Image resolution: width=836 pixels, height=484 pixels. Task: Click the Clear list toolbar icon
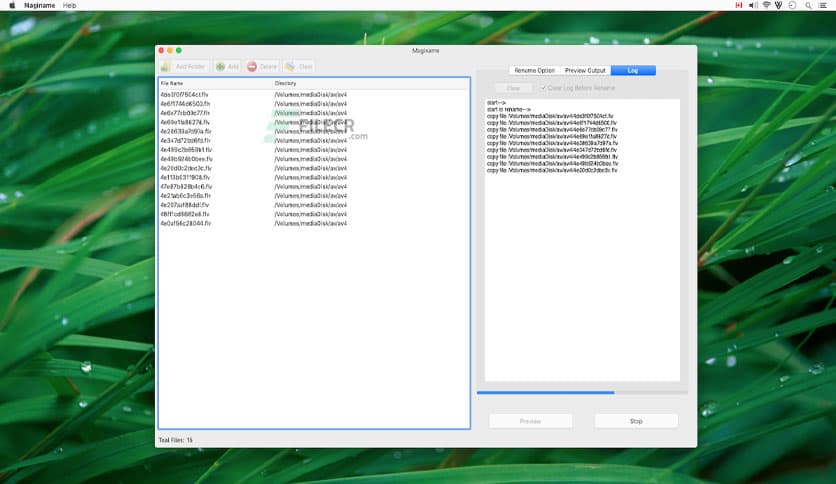(290, 66)
